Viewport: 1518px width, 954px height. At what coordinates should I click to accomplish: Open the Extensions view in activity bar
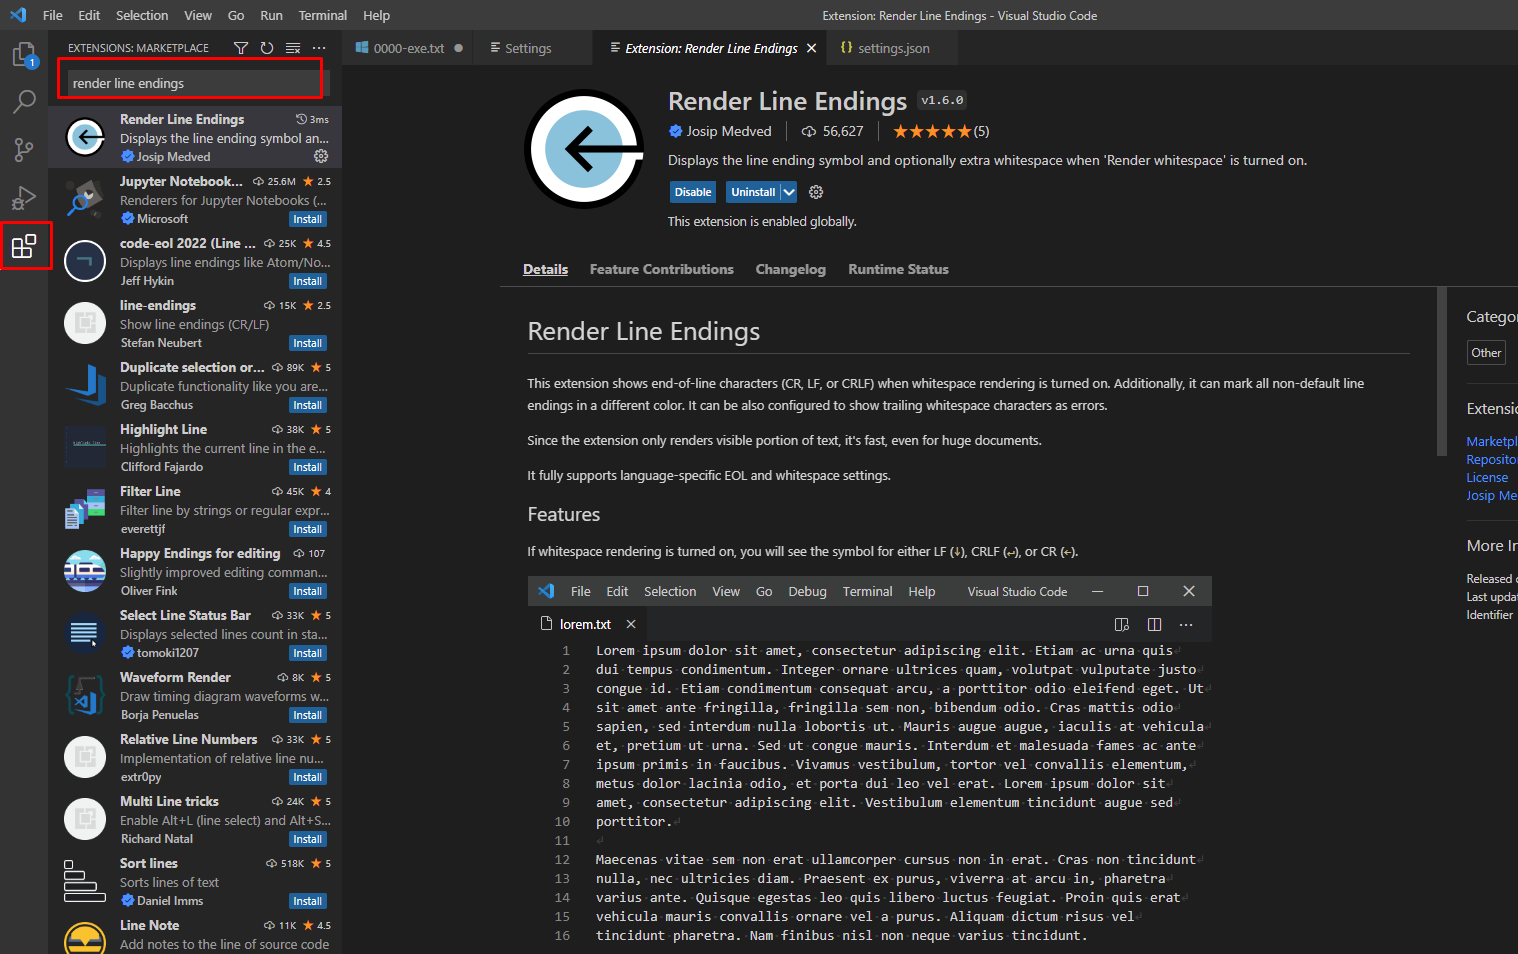(x=24, y=246)
